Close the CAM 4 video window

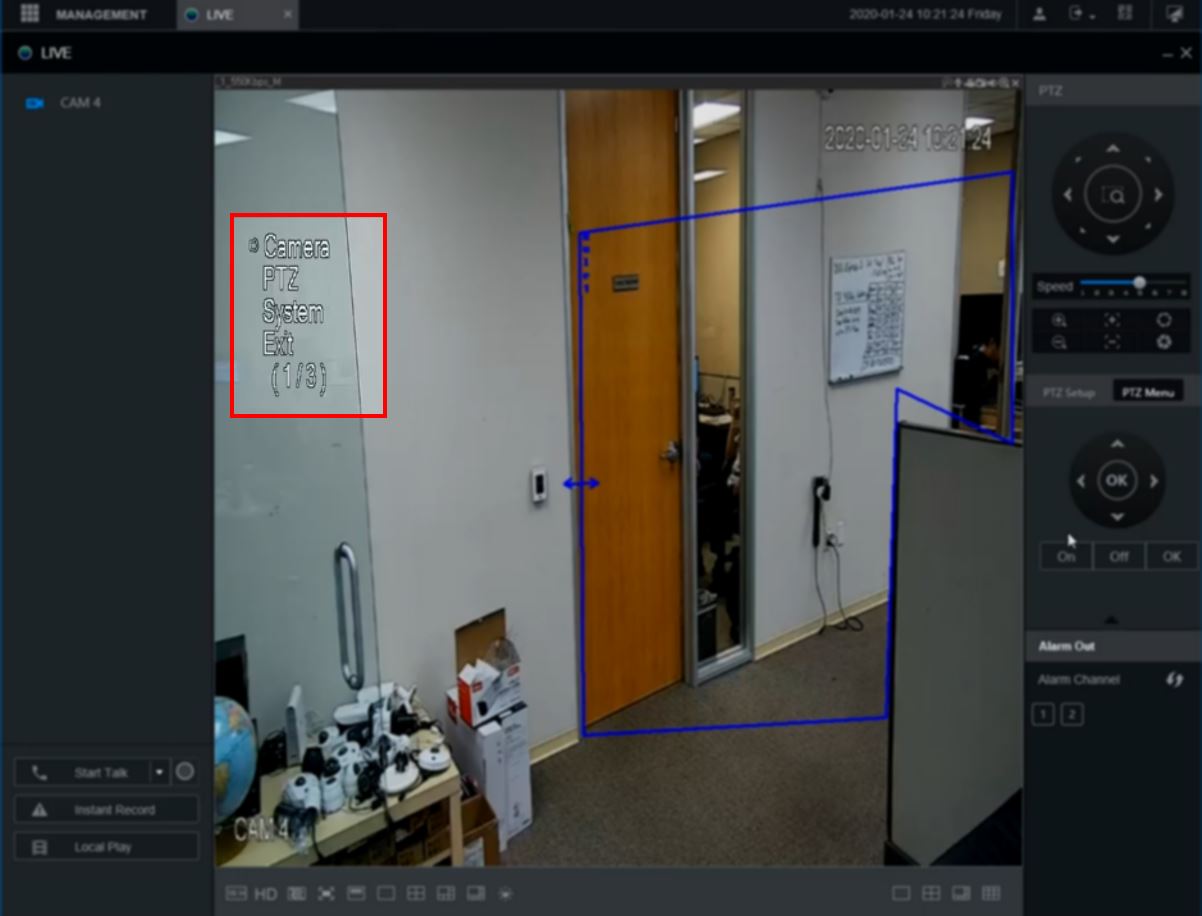click(x=1016, y=83)
